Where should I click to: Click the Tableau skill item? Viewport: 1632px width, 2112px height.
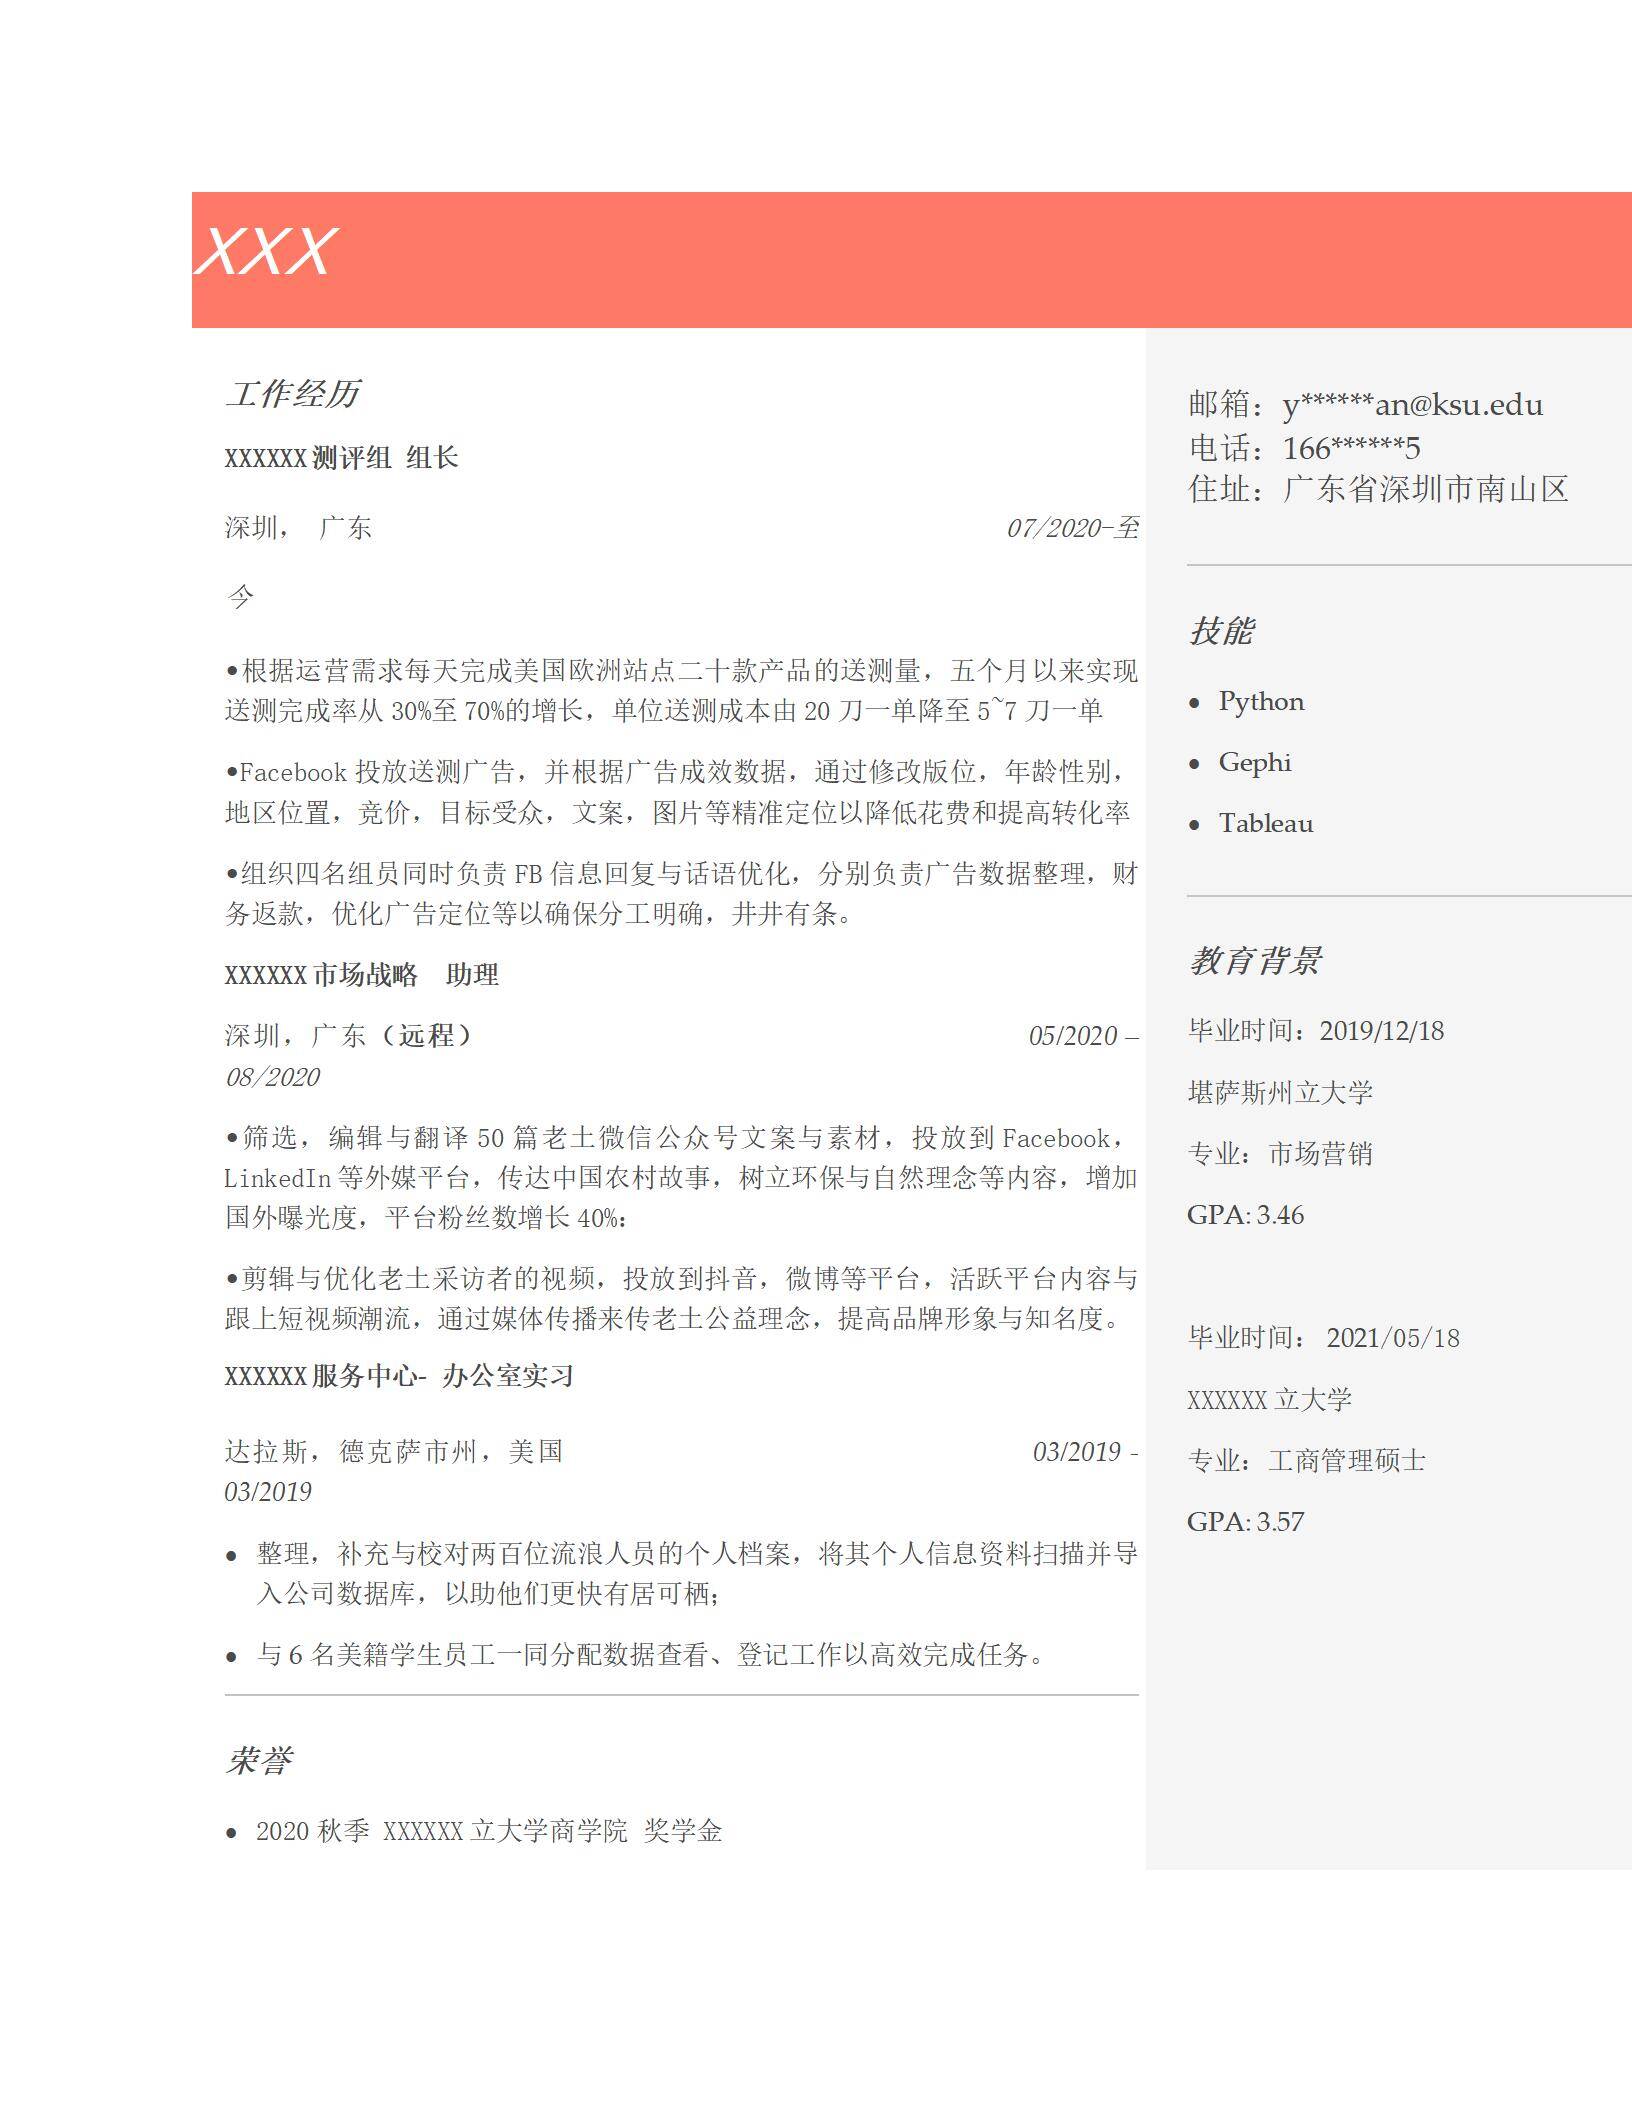pyautogui.click(x=1265, y=824)
